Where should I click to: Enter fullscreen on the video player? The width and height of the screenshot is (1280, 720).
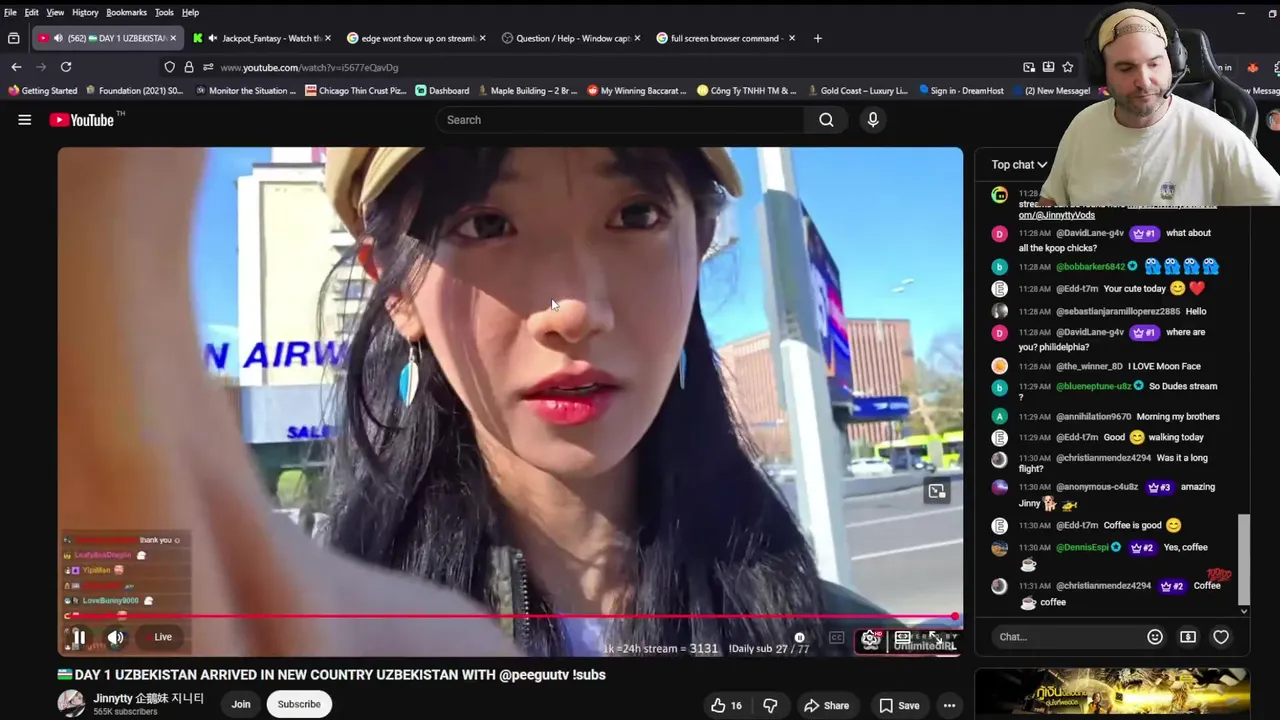(x=936, y=637)
